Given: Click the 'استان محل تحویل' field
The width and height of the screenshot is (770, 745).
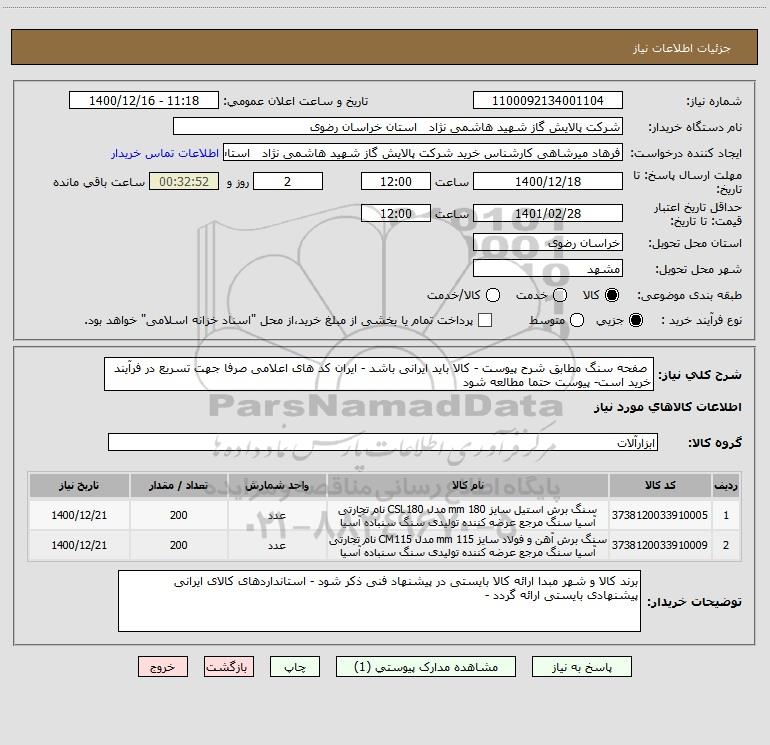Looking at the screenshot, I should click(x=547, y=243).
